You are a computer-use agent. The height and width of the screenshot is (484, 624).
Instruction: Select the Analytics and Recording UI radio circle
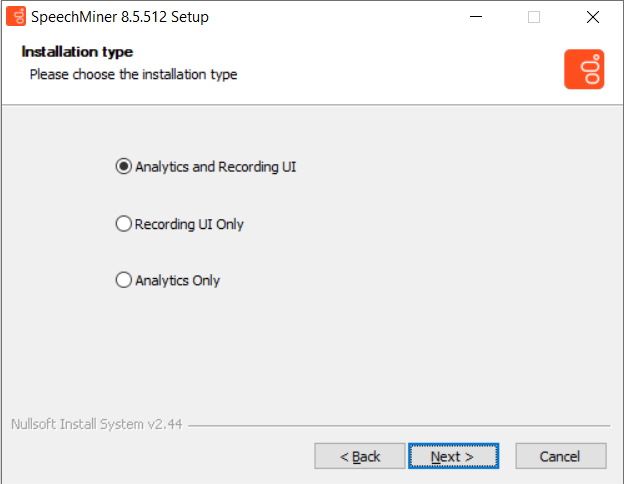pos(124,167)
